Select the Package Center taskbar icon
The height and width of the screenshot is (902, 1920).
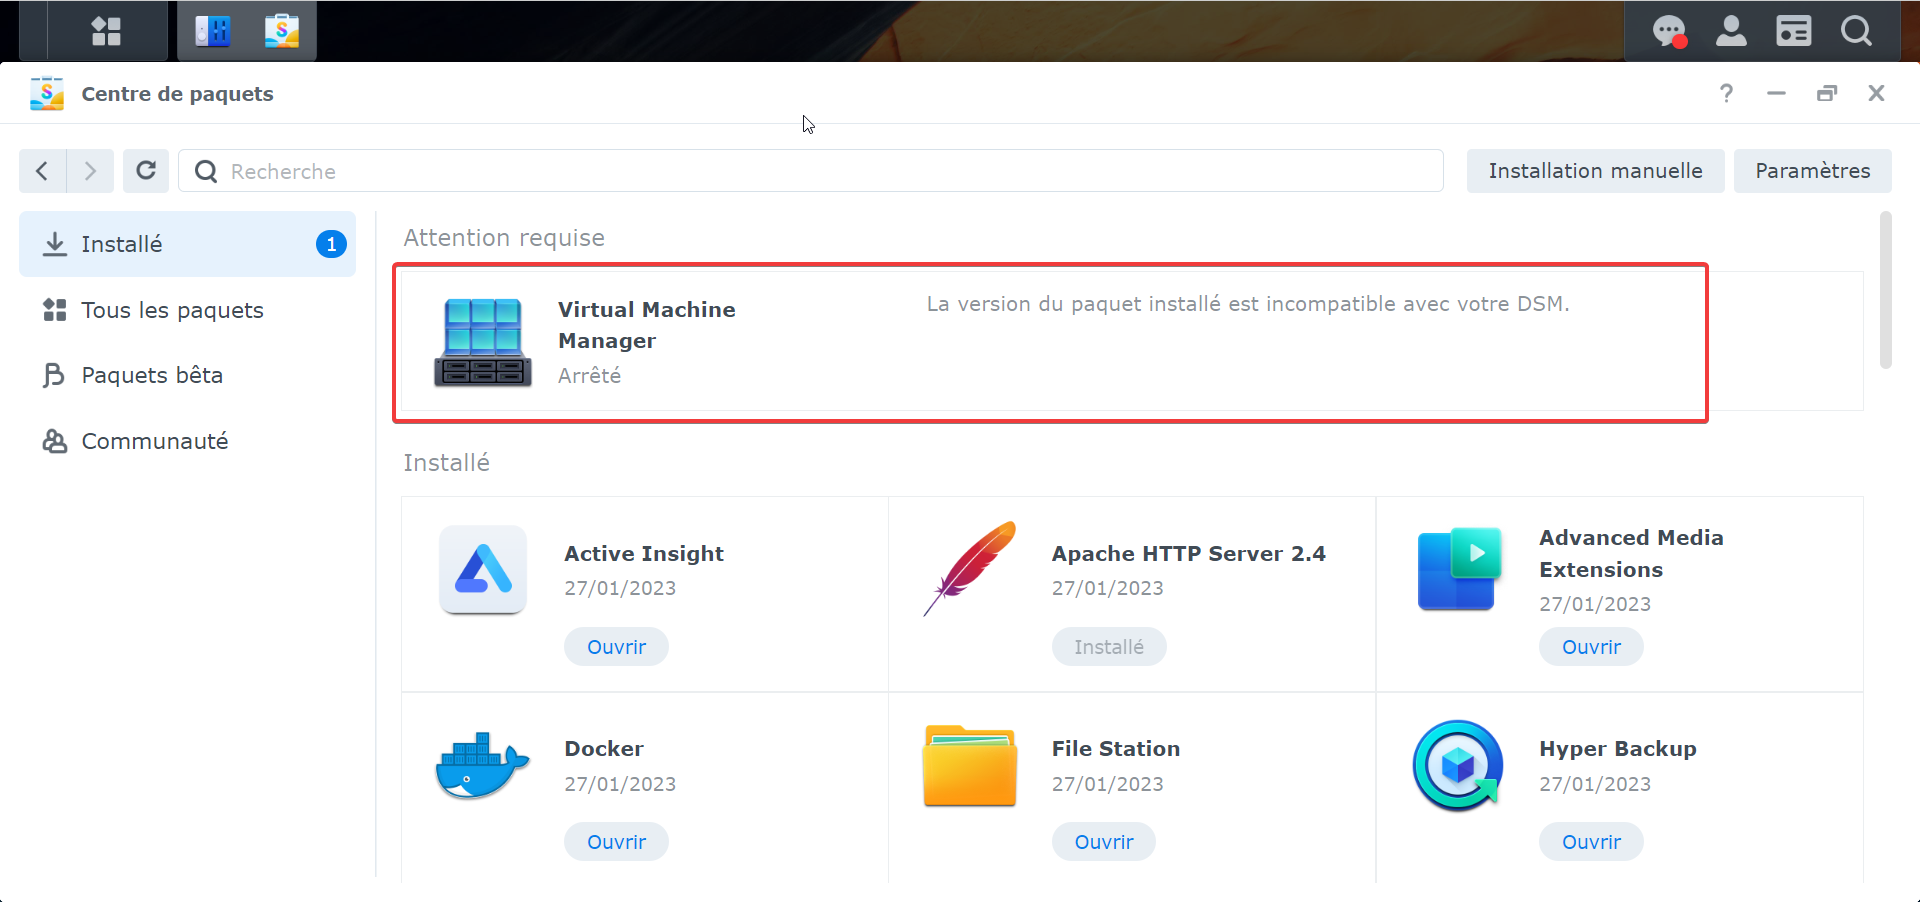(x=282, y=31)
